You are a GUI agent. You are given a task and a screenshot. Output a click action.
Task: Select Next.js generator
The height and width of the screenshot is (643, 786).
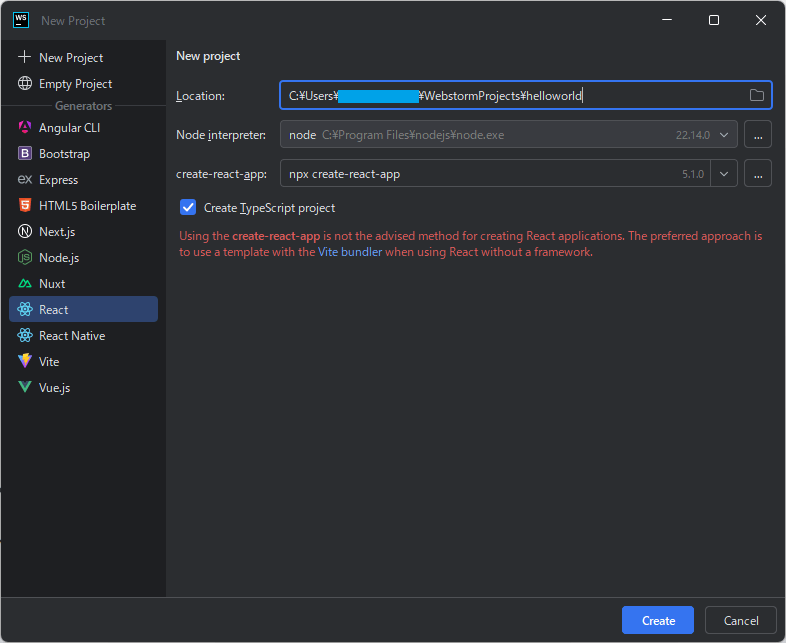[x=83, y=232]
